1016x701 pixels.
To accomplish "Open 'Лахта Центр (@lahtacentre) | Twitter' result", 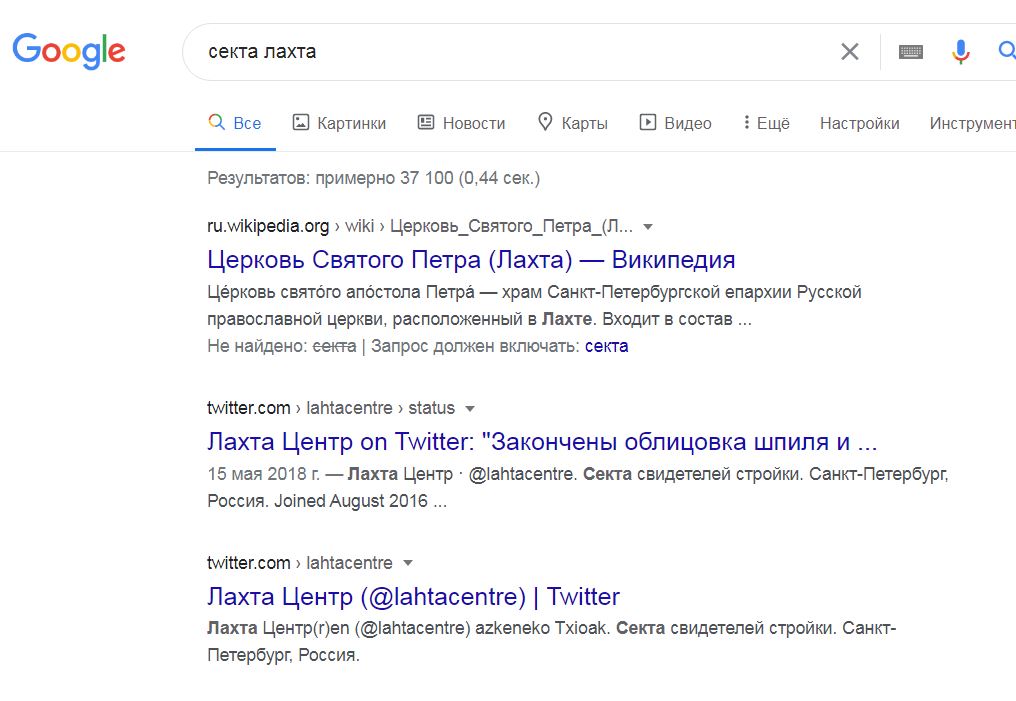I will [x=413, y=597].
